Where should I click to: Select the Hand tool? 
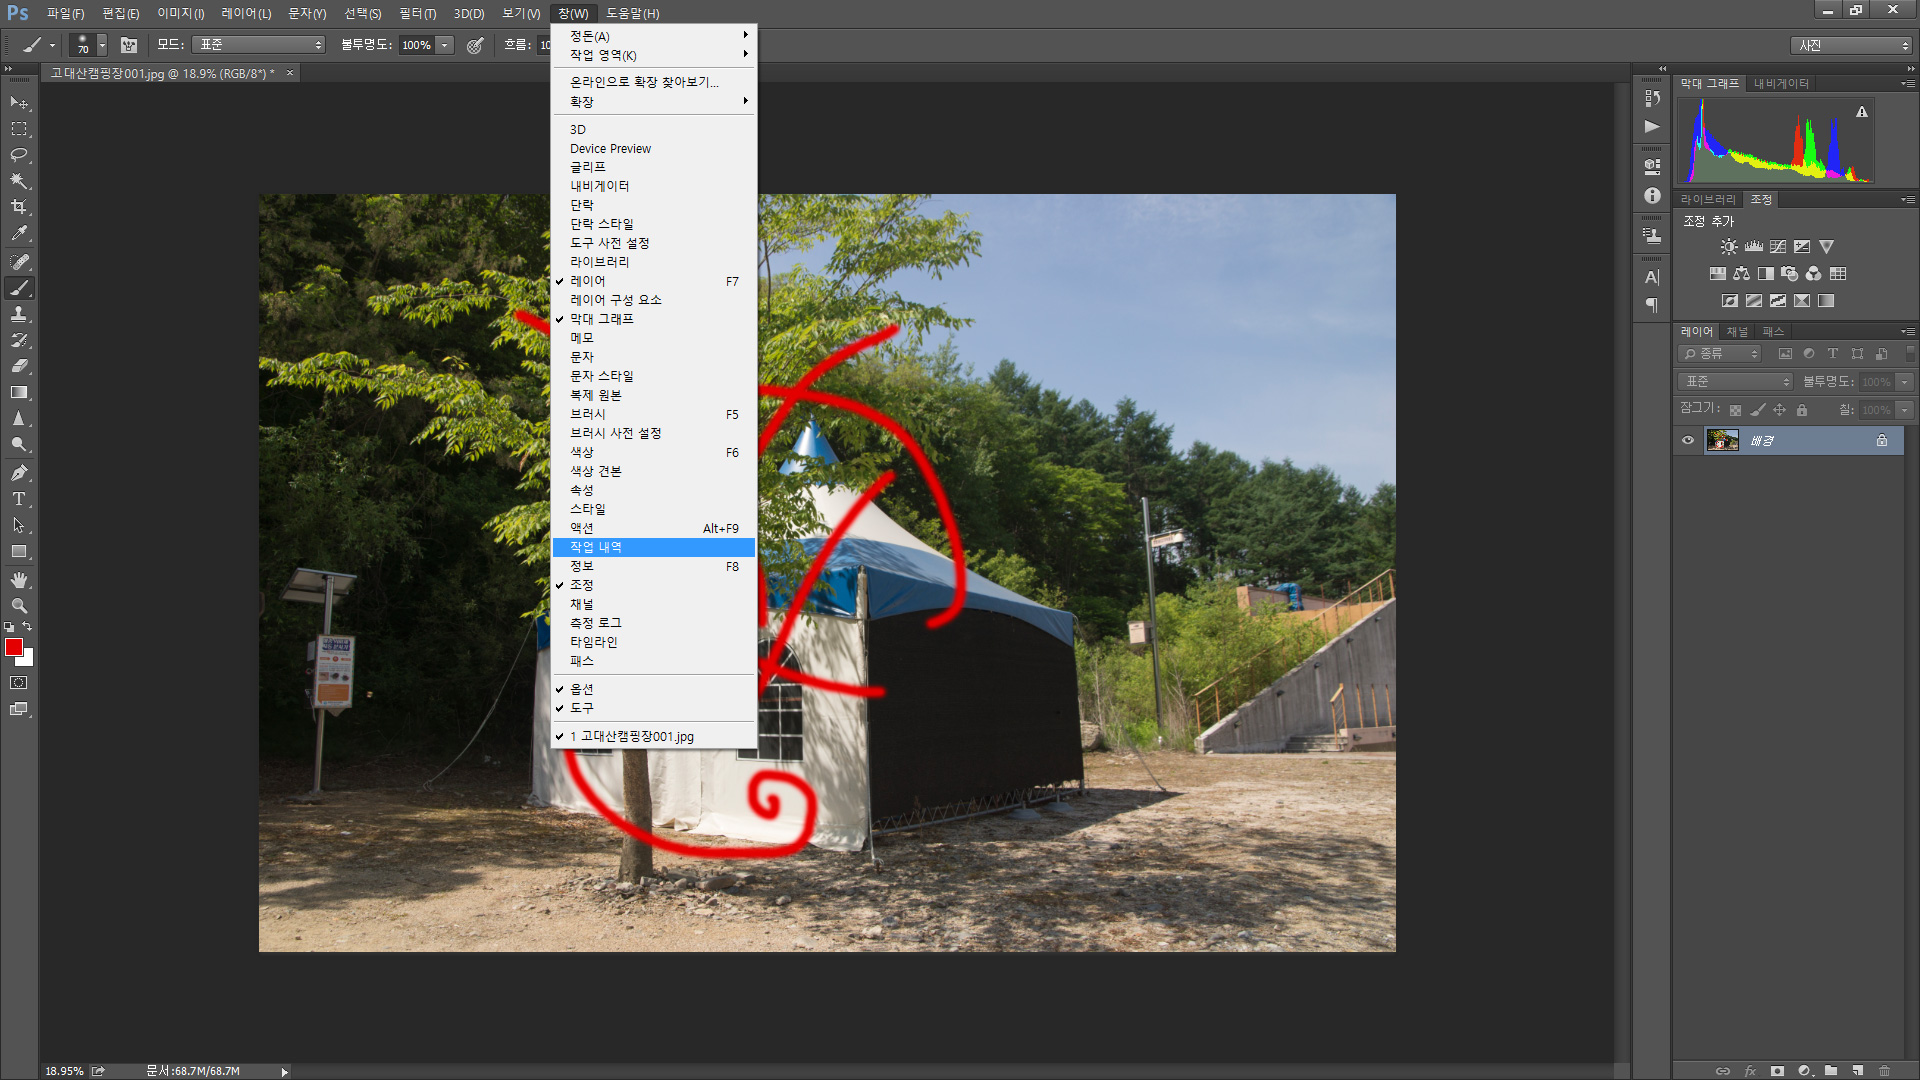(19, 580)
